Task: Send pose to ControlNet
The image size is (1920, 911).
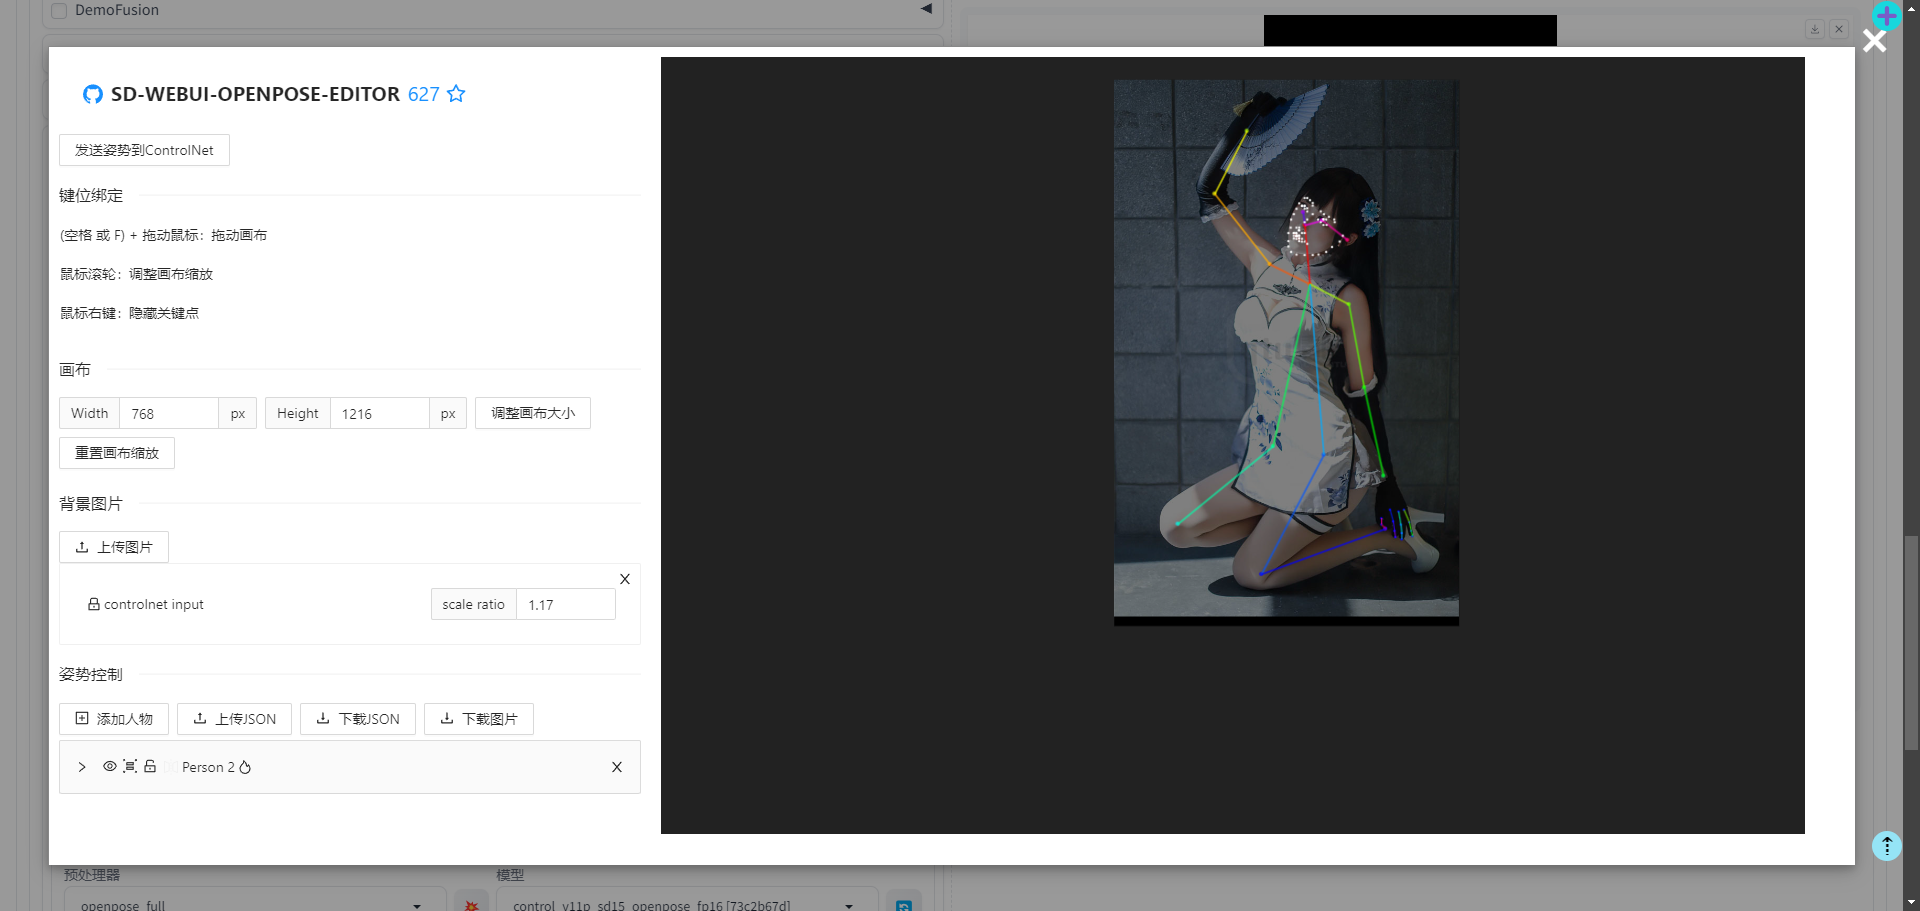Action: [x=144, y=150]
